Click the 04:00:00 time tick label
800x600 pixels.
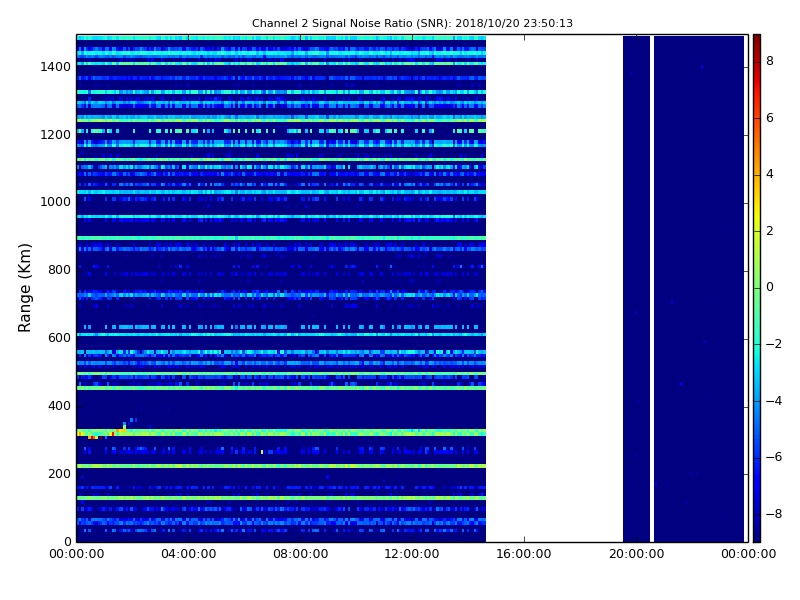(x=188, y=554)
